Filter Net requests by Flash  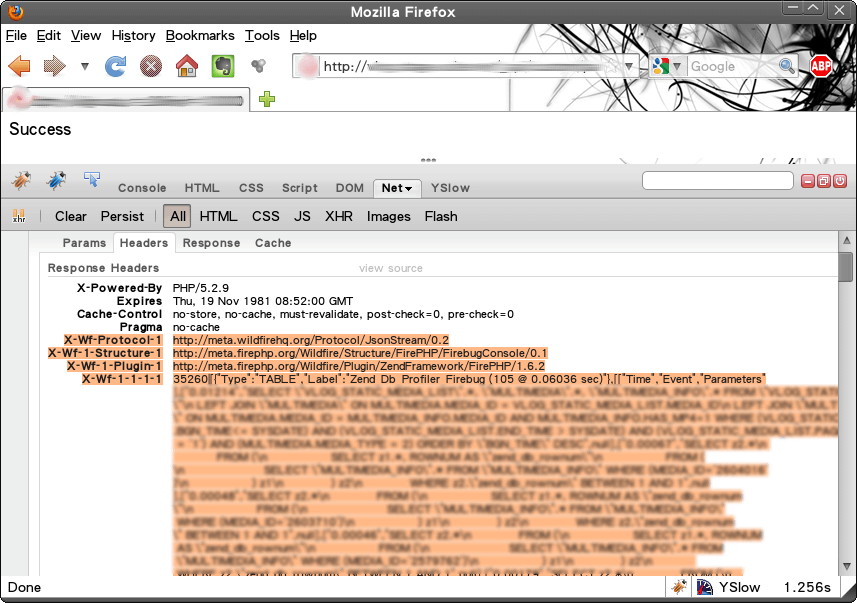(x=441, y=216)
